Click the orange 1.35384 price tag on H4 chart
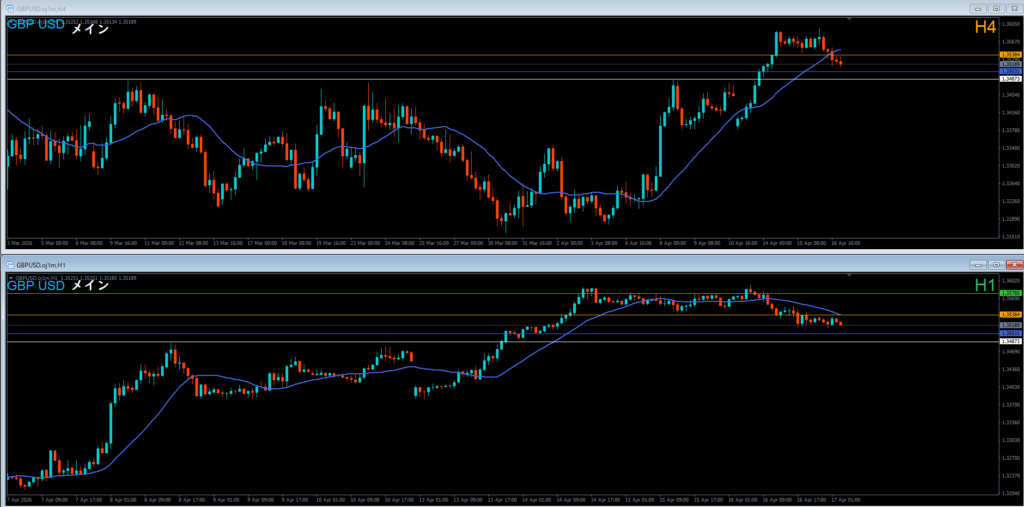Screen dimensions: 1024x507 [x=1009, y=55]
